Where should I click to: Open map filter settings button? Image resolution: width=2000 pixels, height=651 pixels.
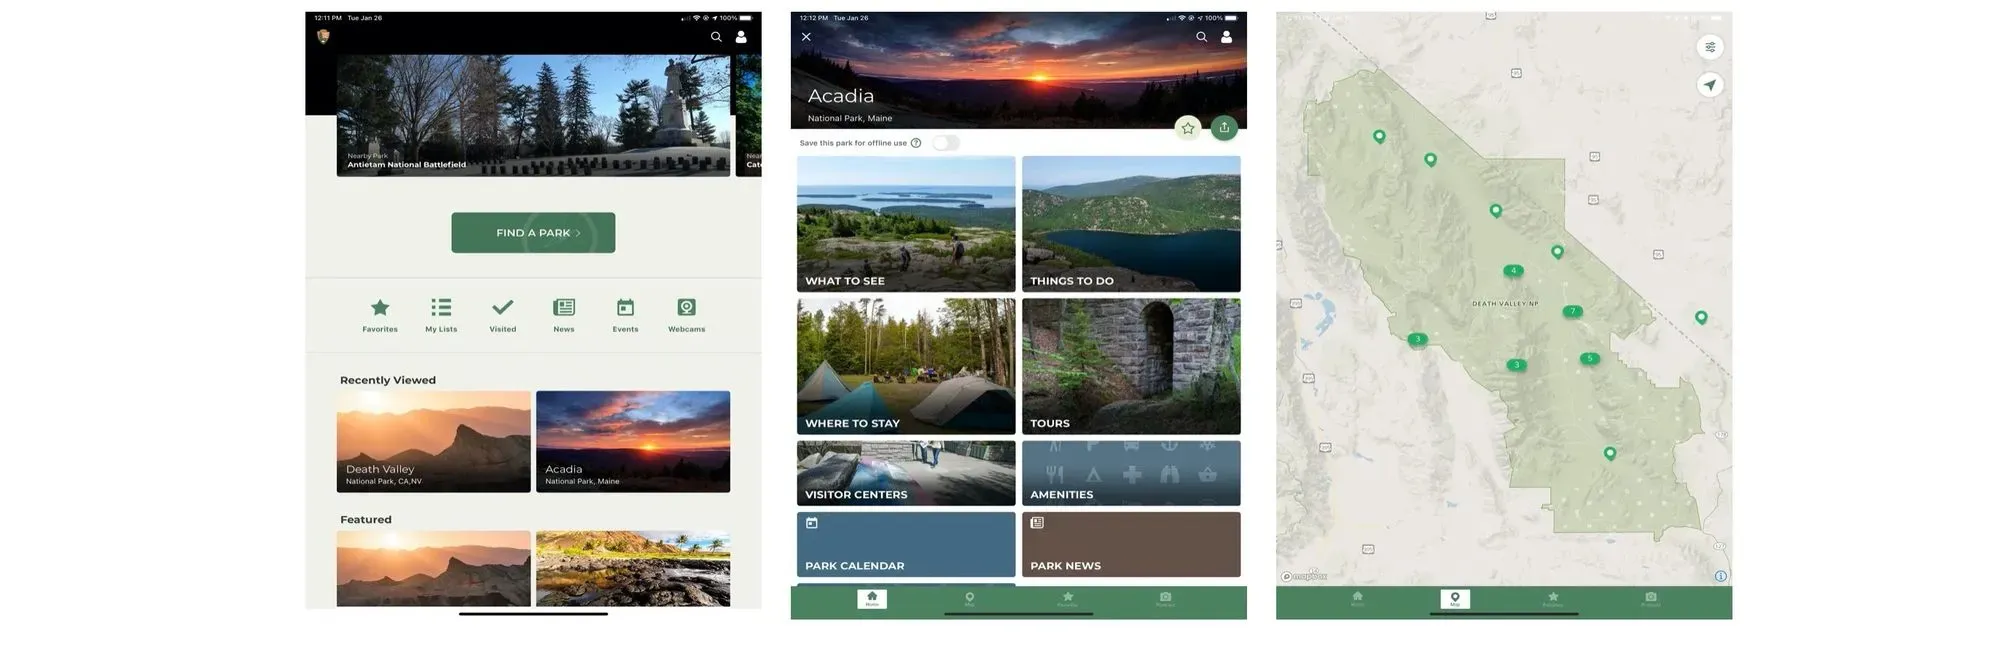click(x=1710, y=47)
